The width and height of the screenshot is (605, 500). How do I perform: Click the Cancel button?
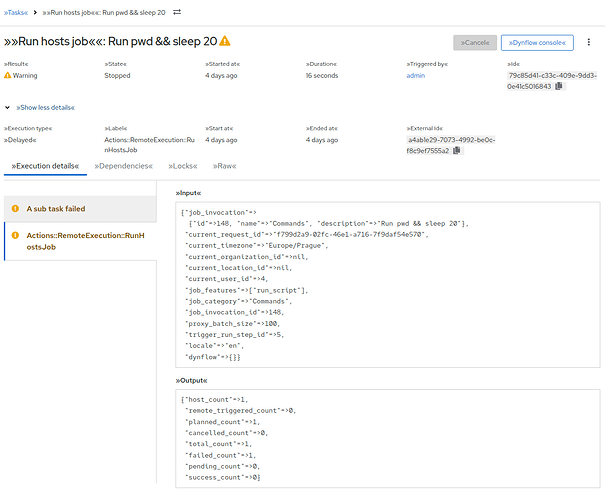click(475, 42)
